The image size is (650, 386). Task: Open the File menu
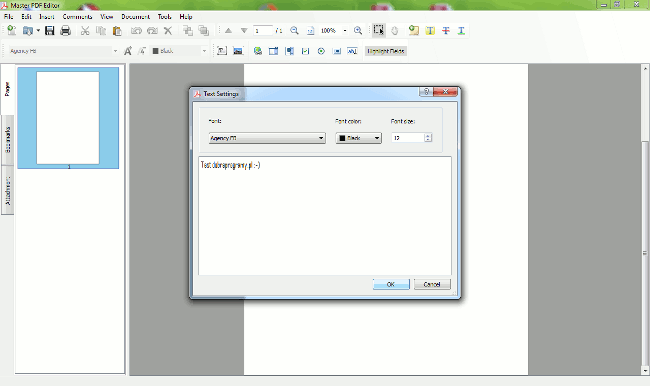[8, 17]
